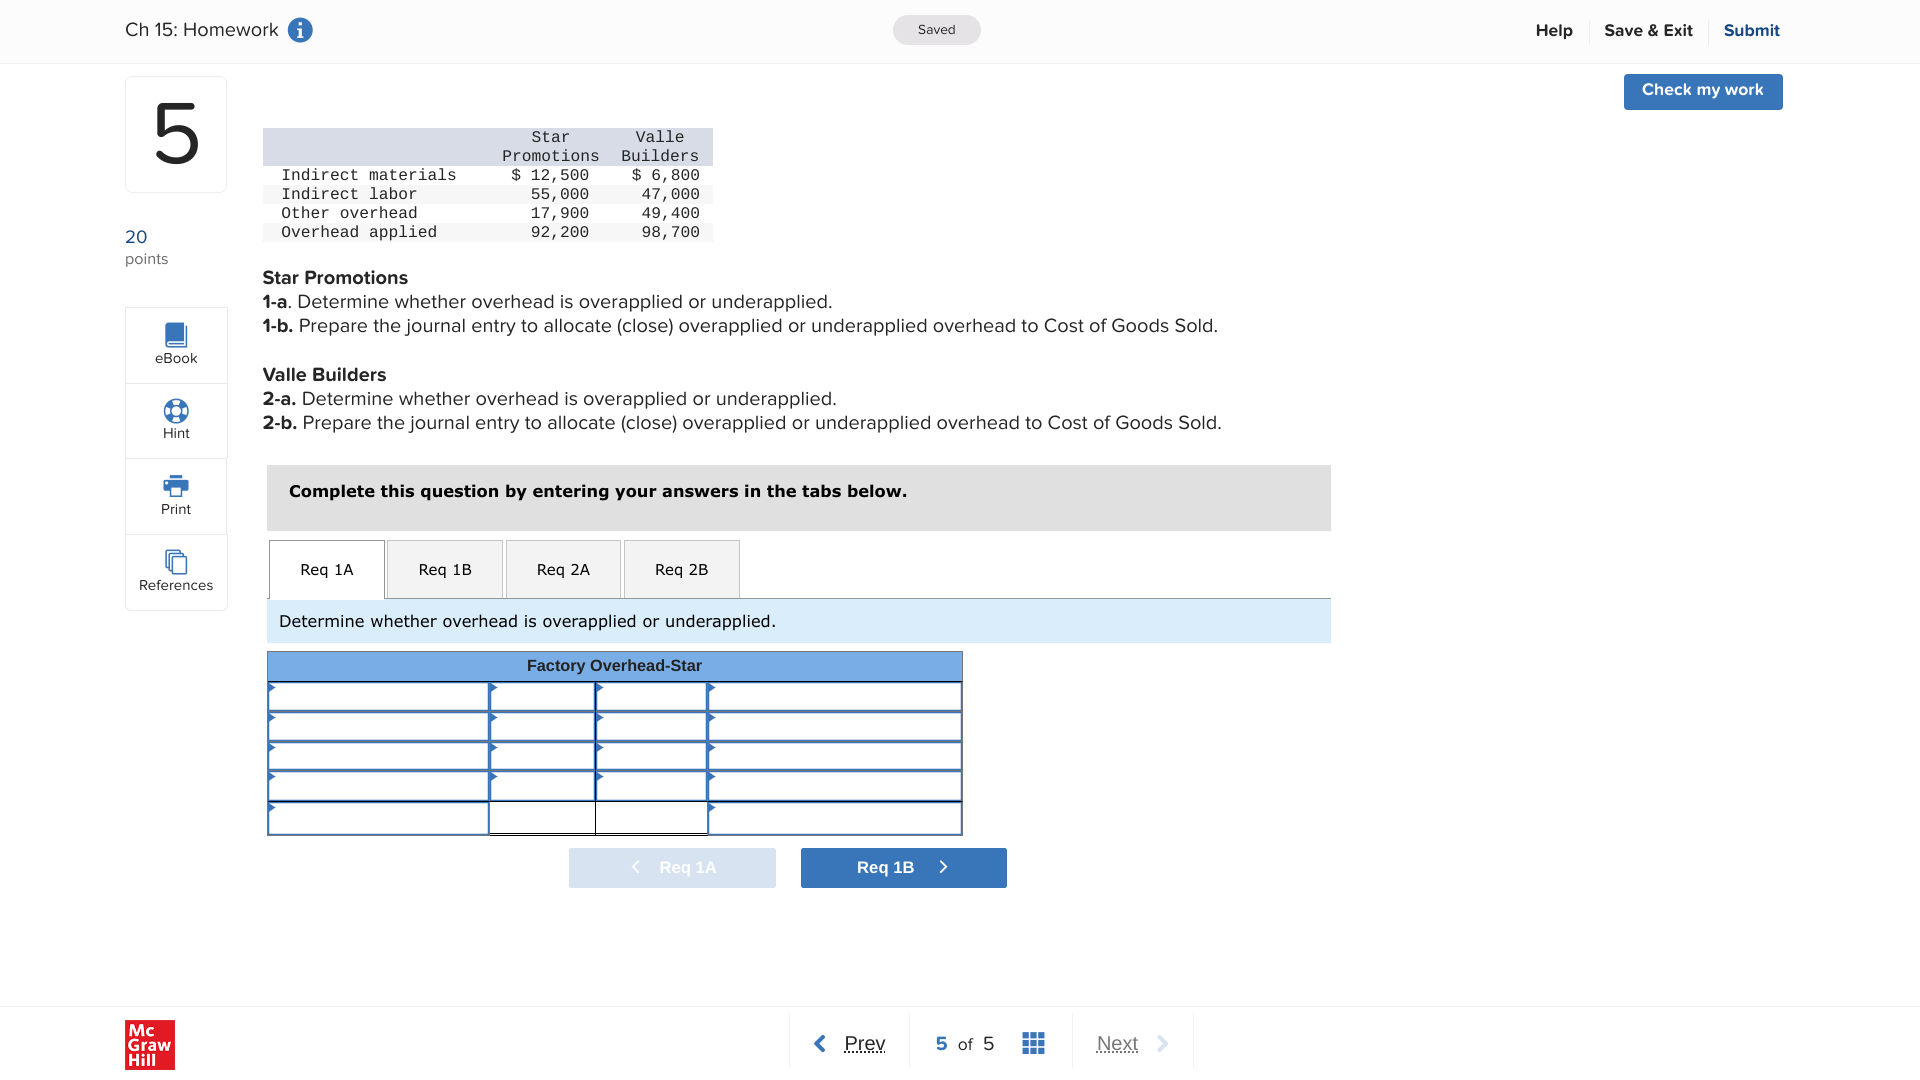Screen dimensions: 1920x1080
Task: Switch to the Req 2A tab
Action: (x=563, y=570)
